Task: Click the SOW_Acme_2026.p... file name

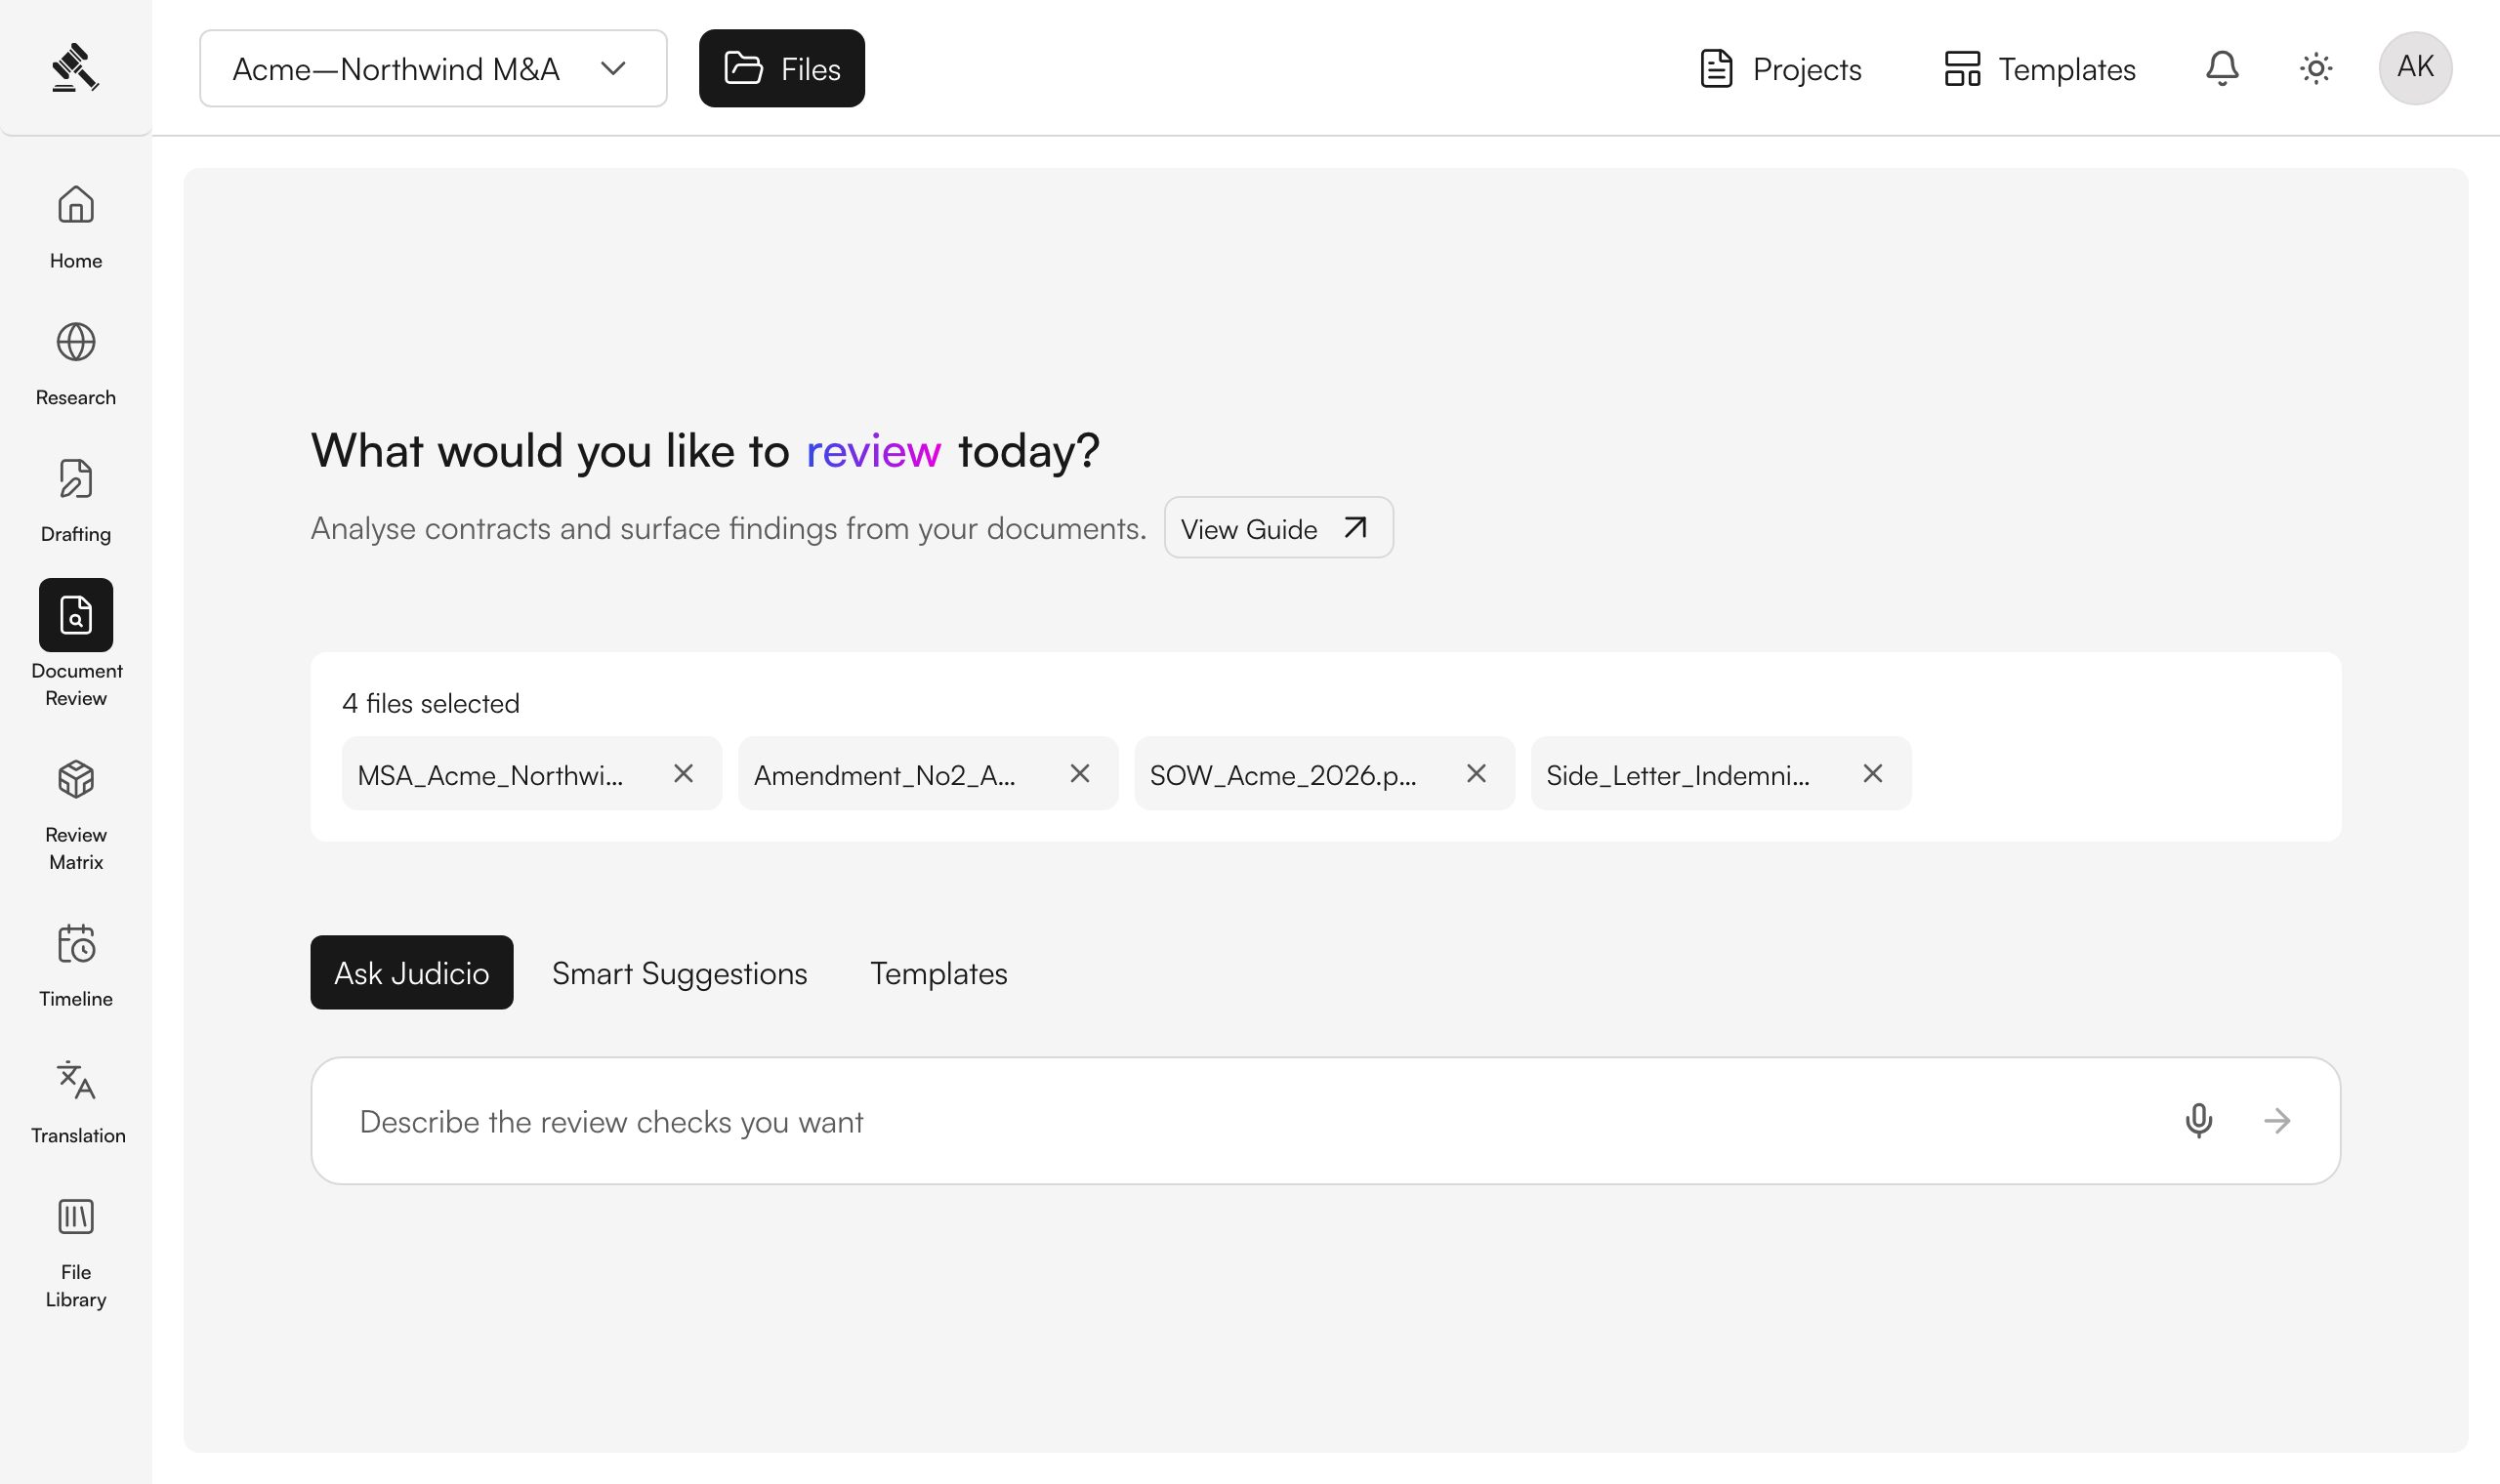Action: (x=1283, y=776)
